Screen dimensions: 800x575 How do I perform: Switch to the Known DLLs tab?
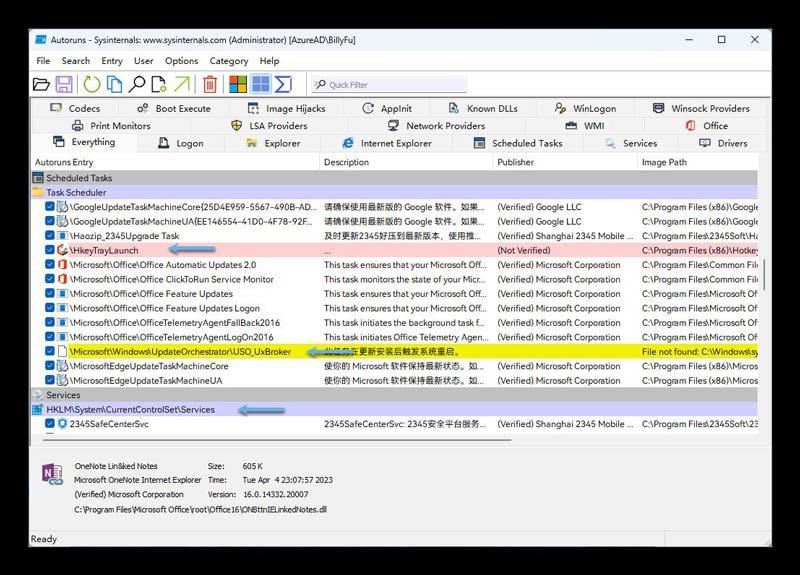click(483, 108)
